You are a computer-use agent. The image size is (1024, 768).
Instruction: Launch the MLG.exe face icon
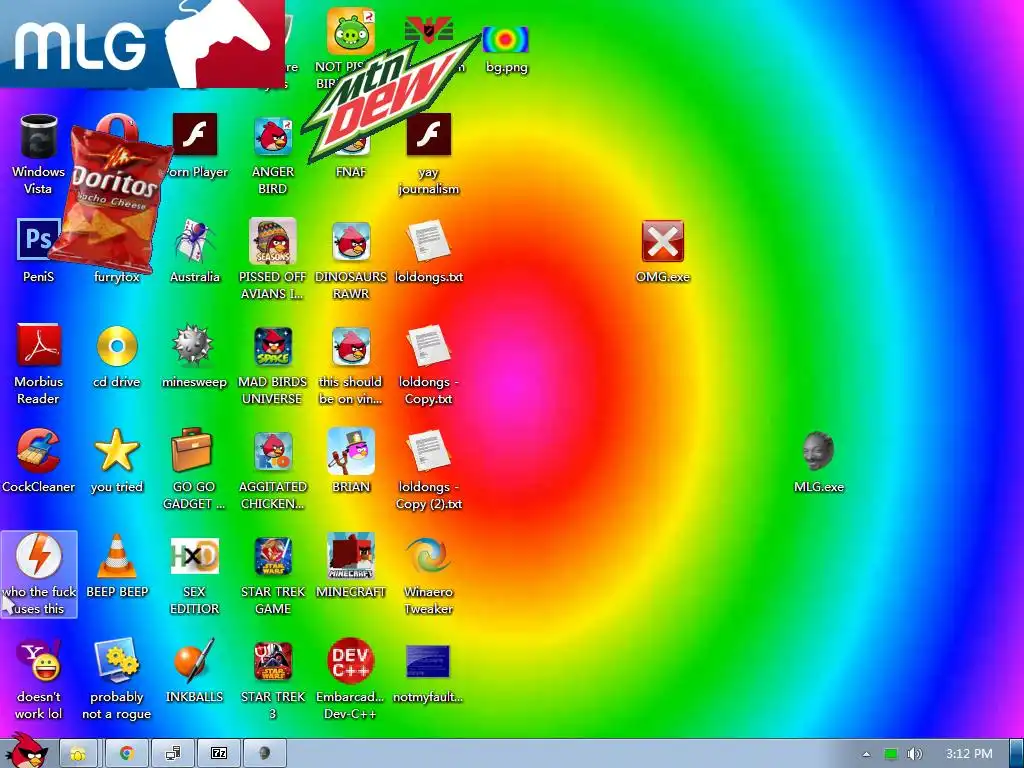pyautogui.click(x=818, y=451)
